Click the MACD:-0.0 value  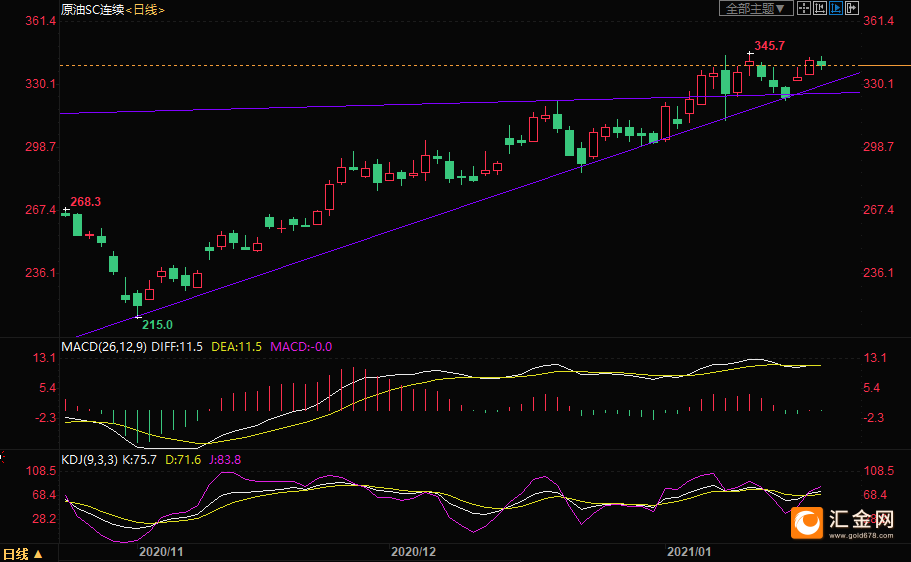(301, 347)
